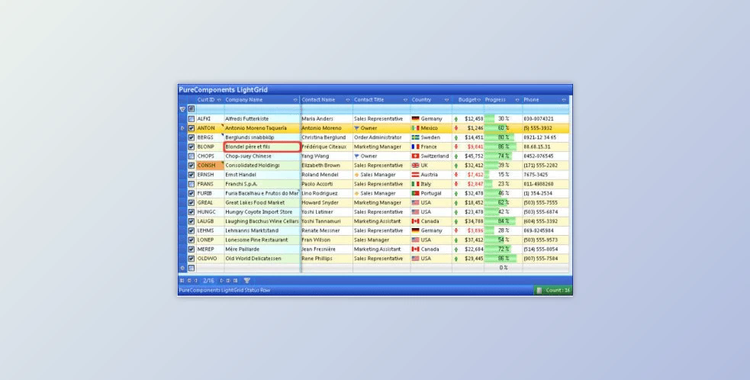Viewport: 750px width, 380px height.
Task: Check the CHOPS row checkbox
Action: click(191, 156)
